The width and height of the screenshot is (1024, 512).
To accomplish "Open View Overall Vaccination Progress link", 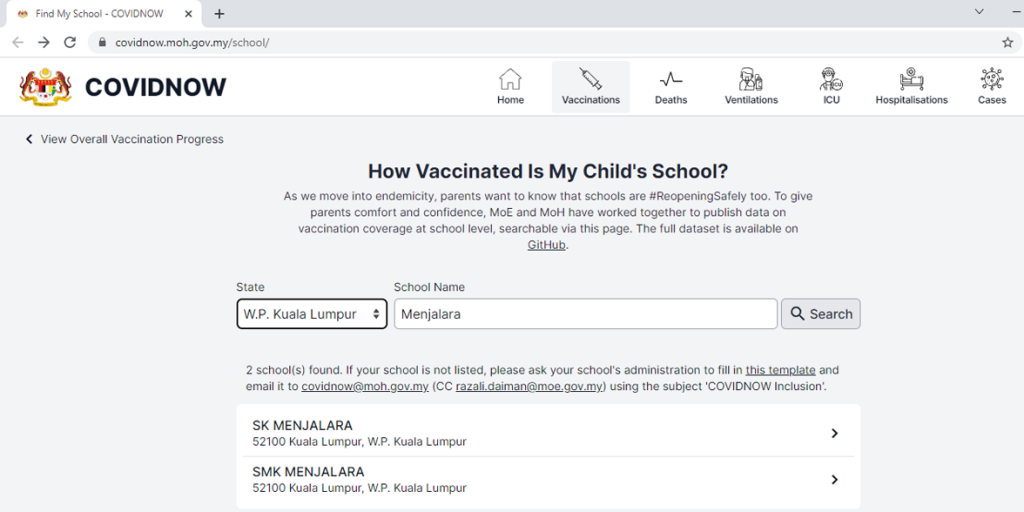I will [x=125, y=139].
